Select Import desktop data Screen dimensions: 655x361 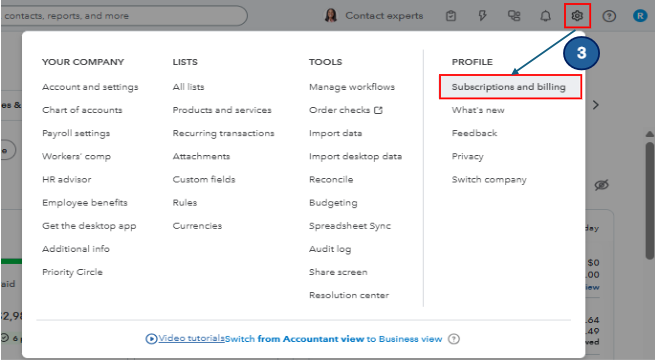pos(355,157)
